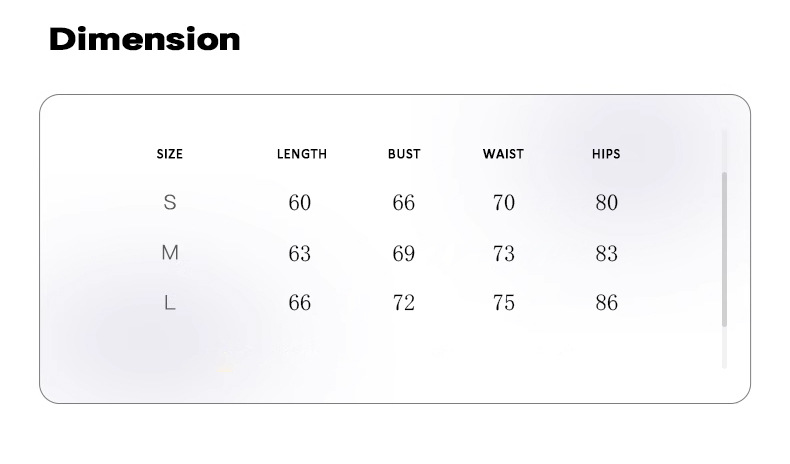Click hips value 86 for size L
This screenshot has width=790, height=464.
pyautogui.click(x=607, y=303)
